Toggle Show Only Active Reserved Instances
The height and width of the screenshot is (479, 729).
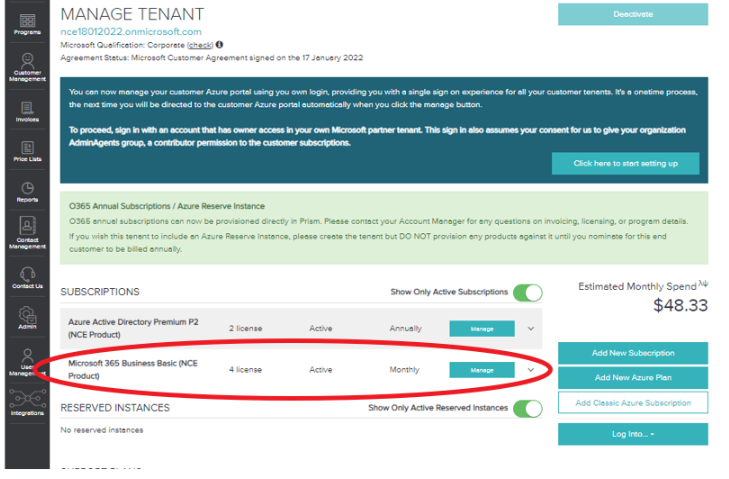coord(527,408)
